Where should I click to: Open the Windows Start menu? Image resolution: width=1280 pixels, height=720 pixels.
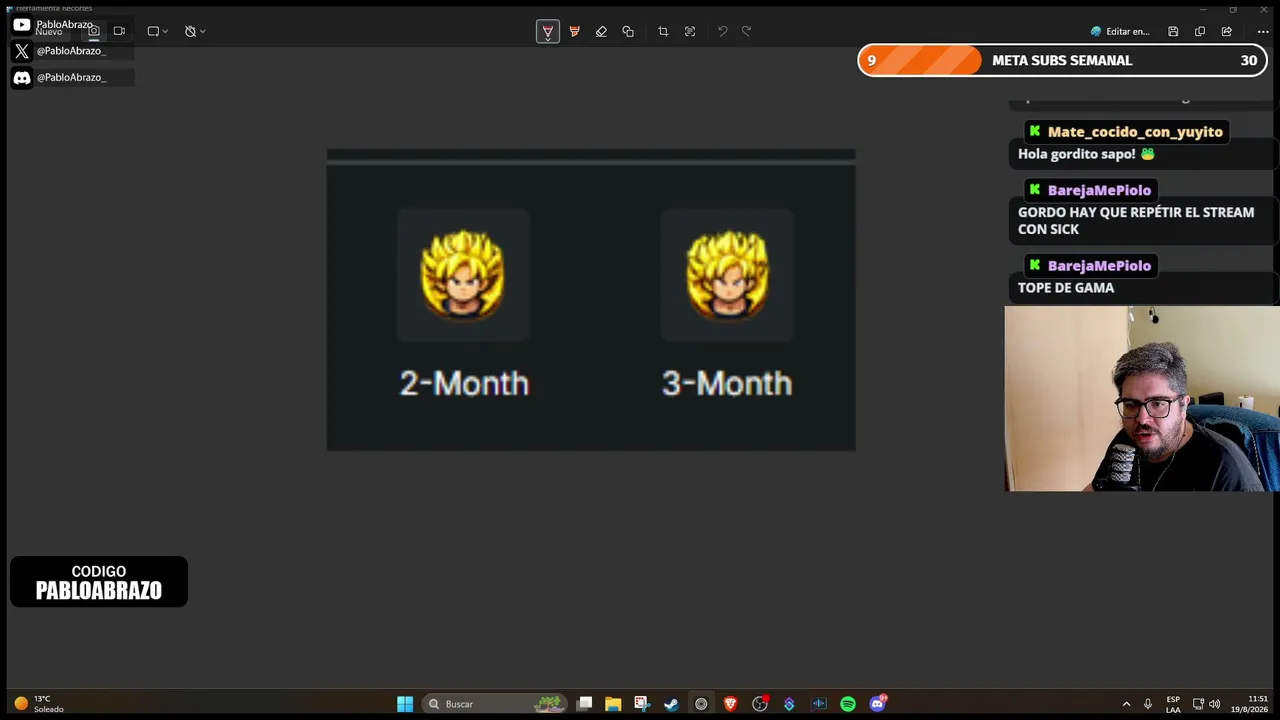(x=405, y=704)
